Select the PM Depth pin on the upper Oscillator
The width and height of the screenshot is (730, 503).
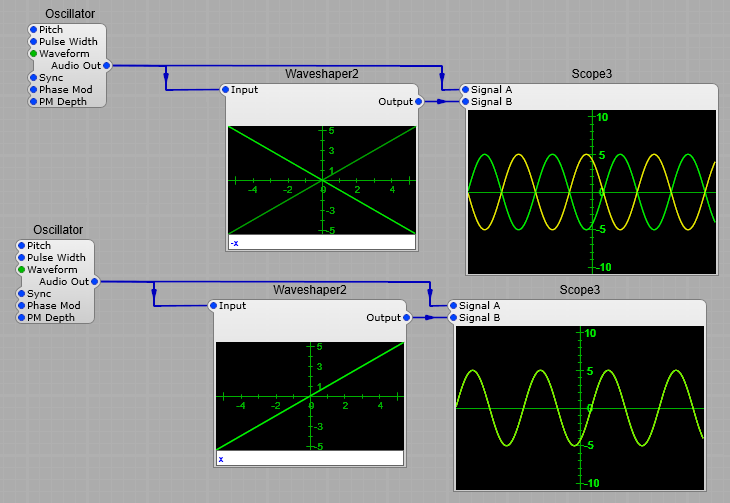tap(33, 101)
